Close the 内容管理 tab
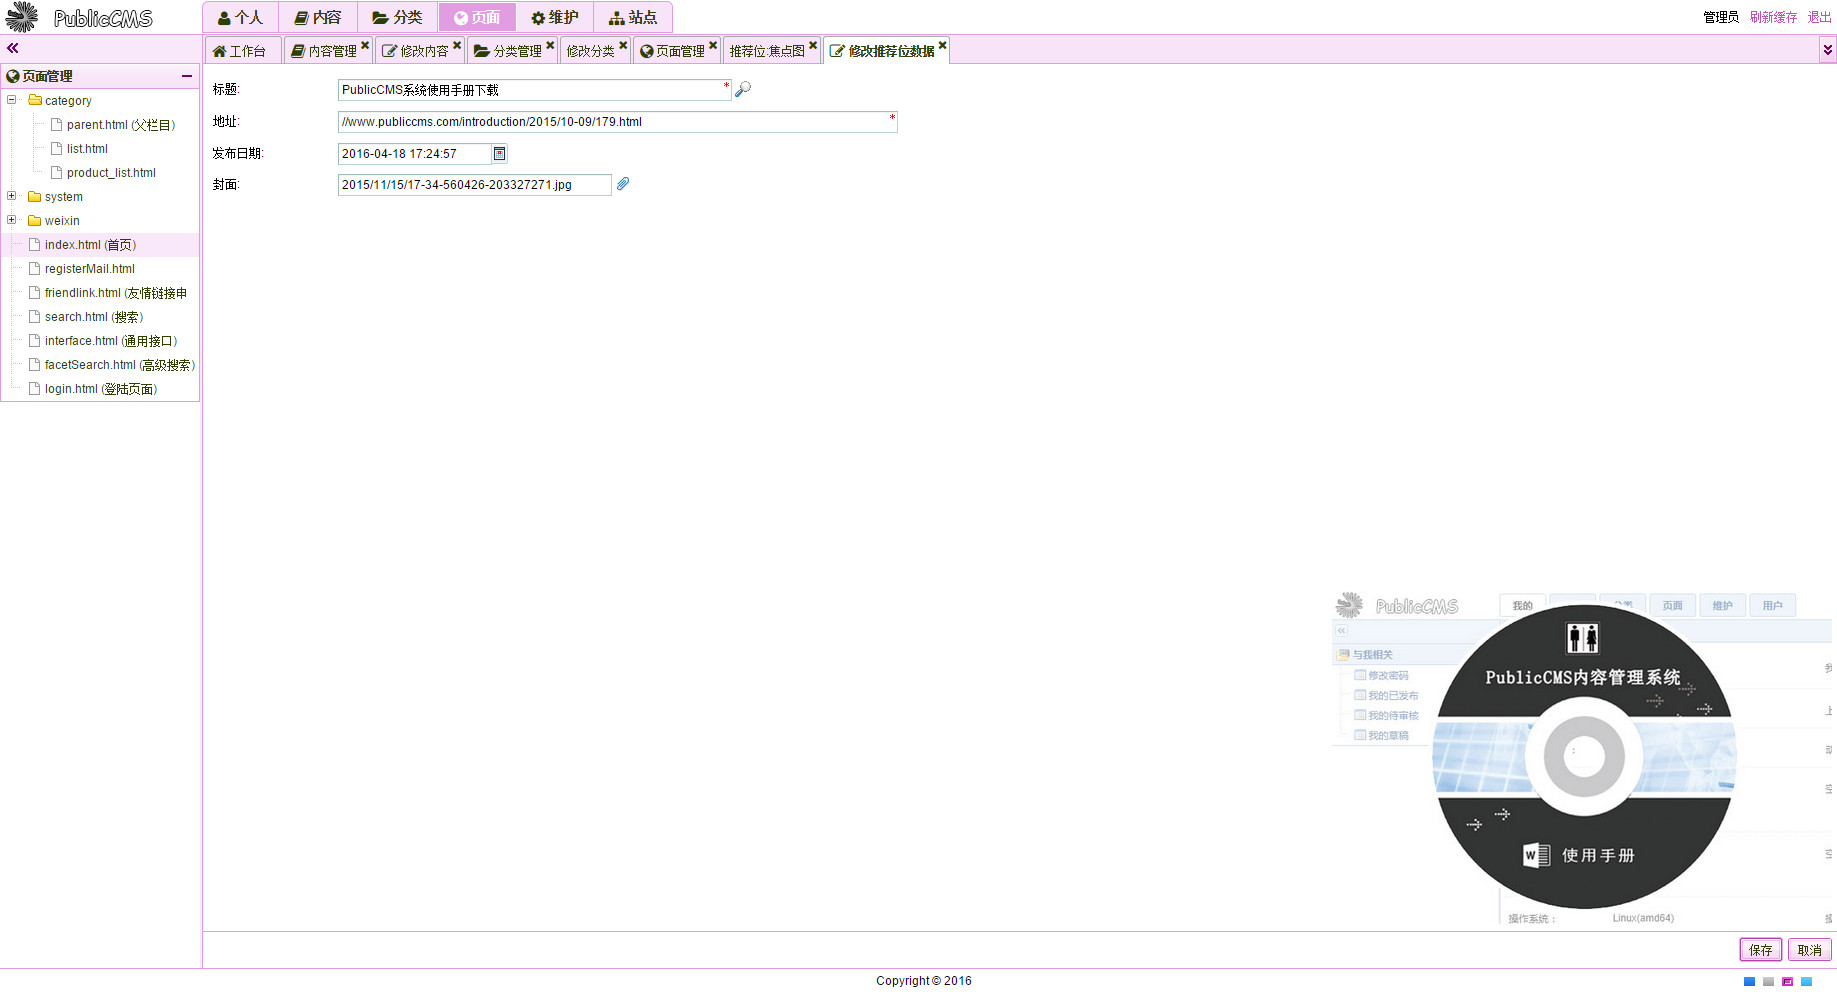 click(x=365, y=45)
